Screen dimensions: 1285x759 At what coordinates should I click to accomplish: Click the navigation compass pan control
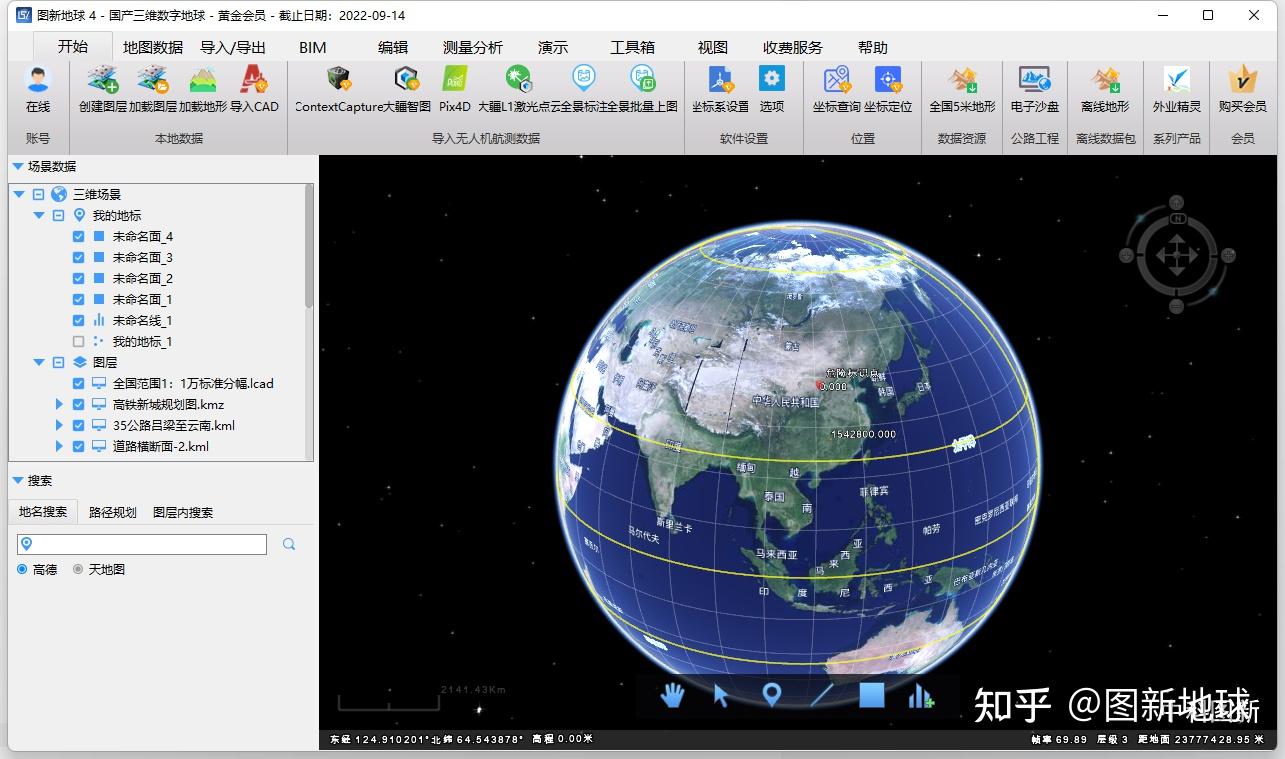pos(1176,254)
